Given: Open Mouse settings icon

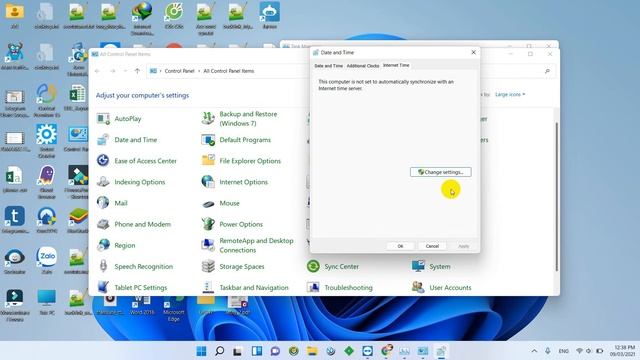Looking at the screenshot, I should pyautogui.click(x=208, y=203).
